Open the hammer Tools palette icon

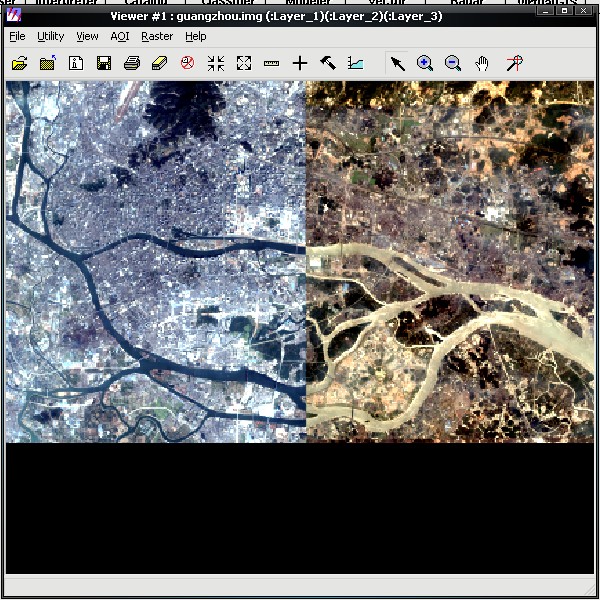328,63
